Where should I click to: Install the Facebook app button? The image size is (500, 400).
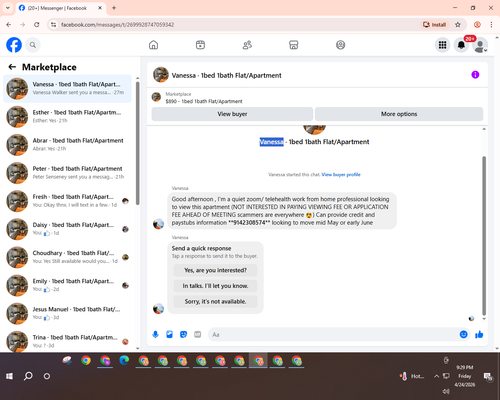434,25
